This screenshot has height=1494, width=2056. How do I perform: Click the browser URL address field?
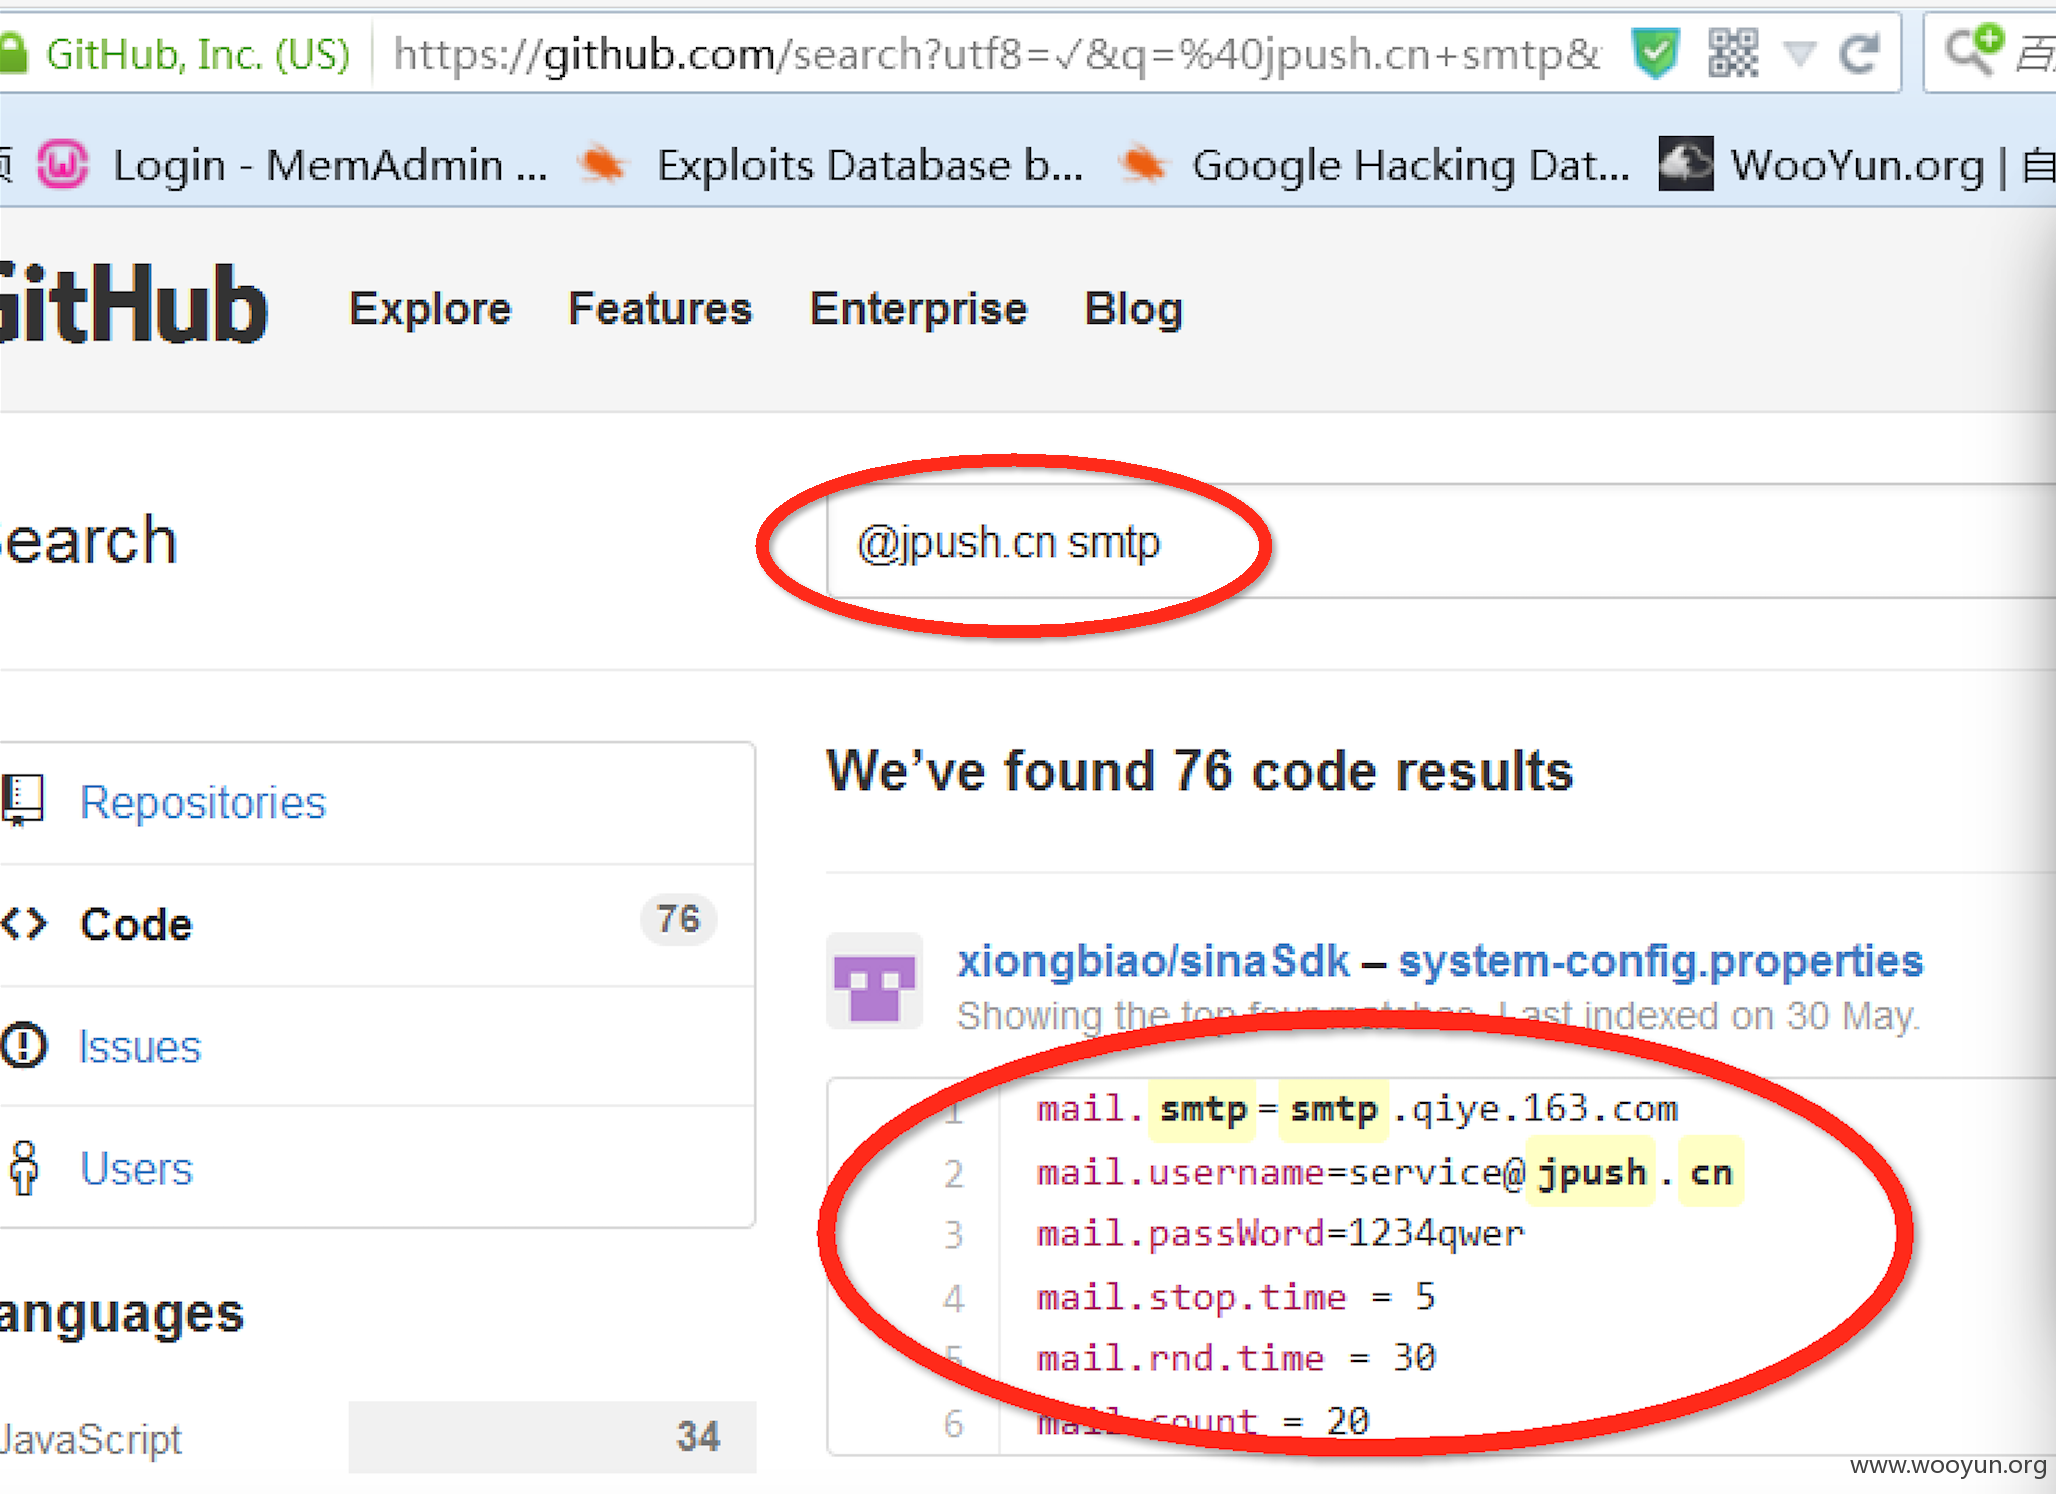click(x=996, y=54)
